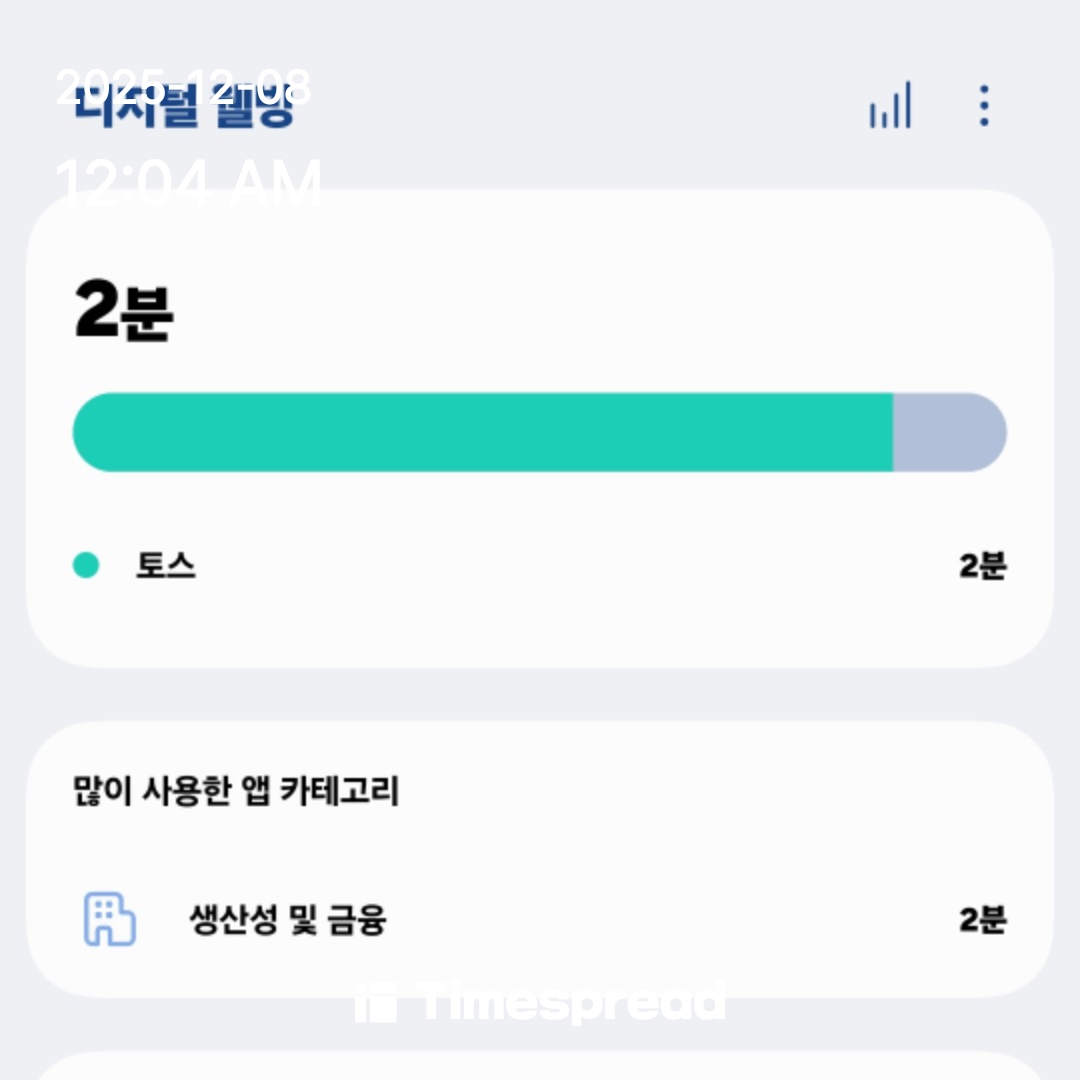Screen dimensions: 1080x1080
Task: Click the Timespread watermark text
Action: [572, 1002]
